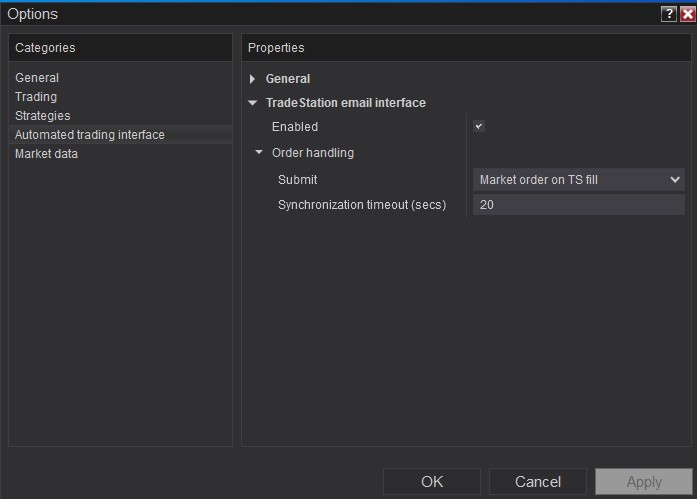The height and width of the screenshot is (499, 697).
Task: Click the Cancel button
Action: pos(538,482)
